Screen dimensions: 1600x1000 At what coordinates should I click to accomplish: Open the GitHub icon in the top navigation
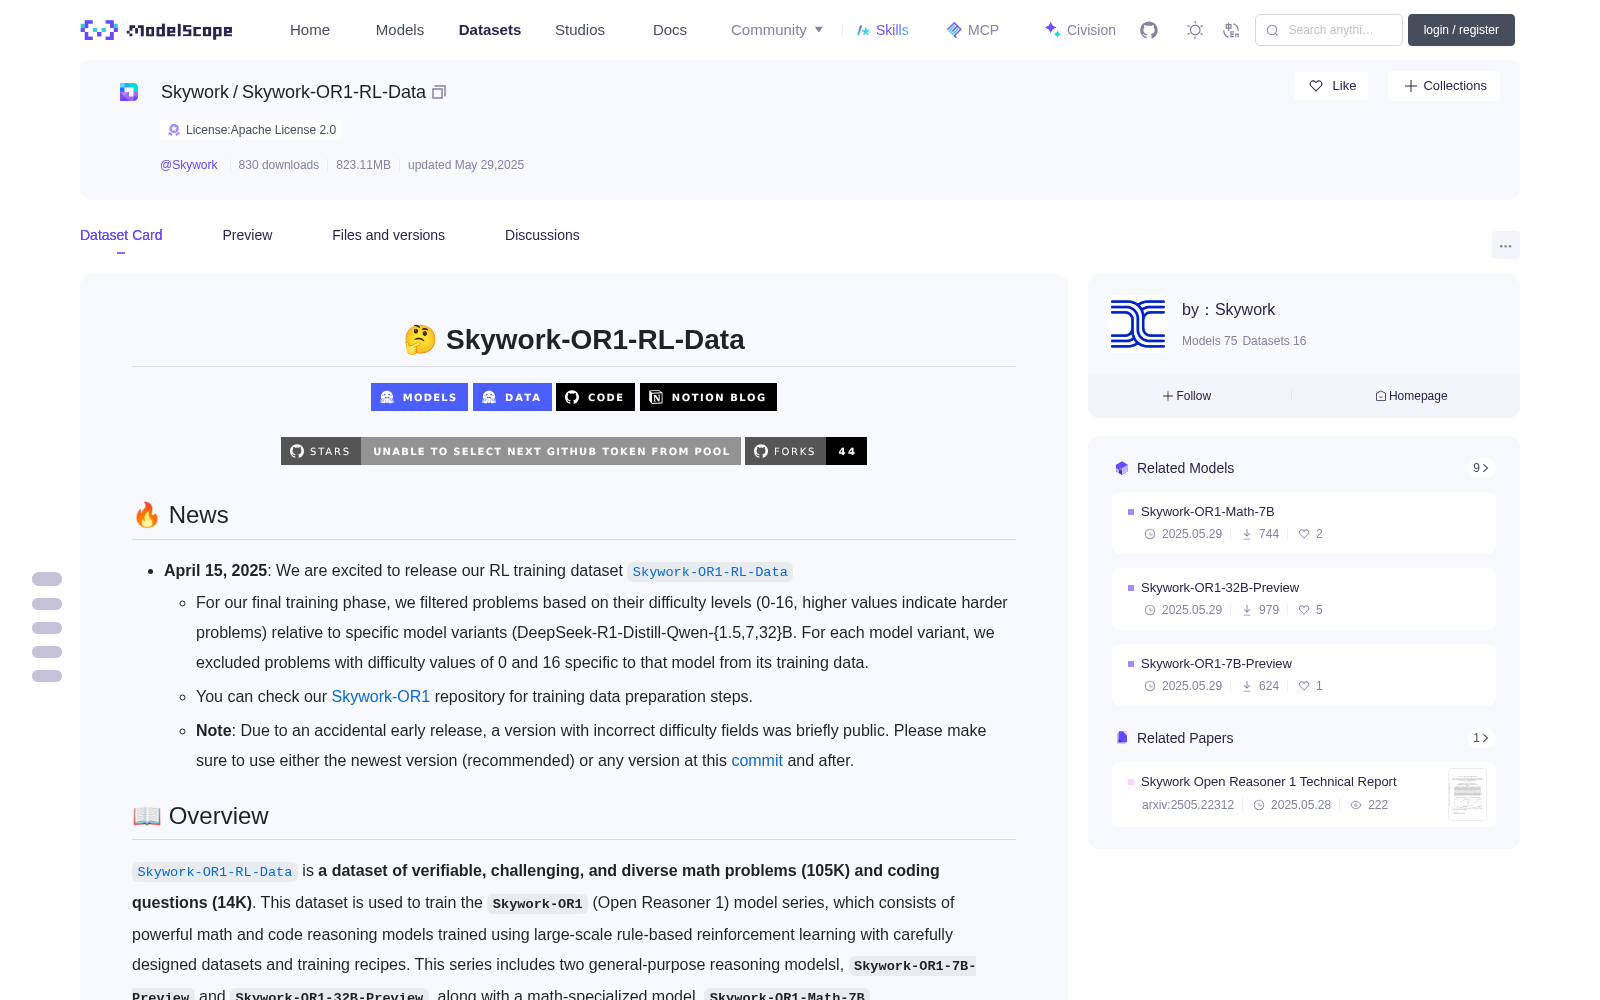tap(1149, 30)
